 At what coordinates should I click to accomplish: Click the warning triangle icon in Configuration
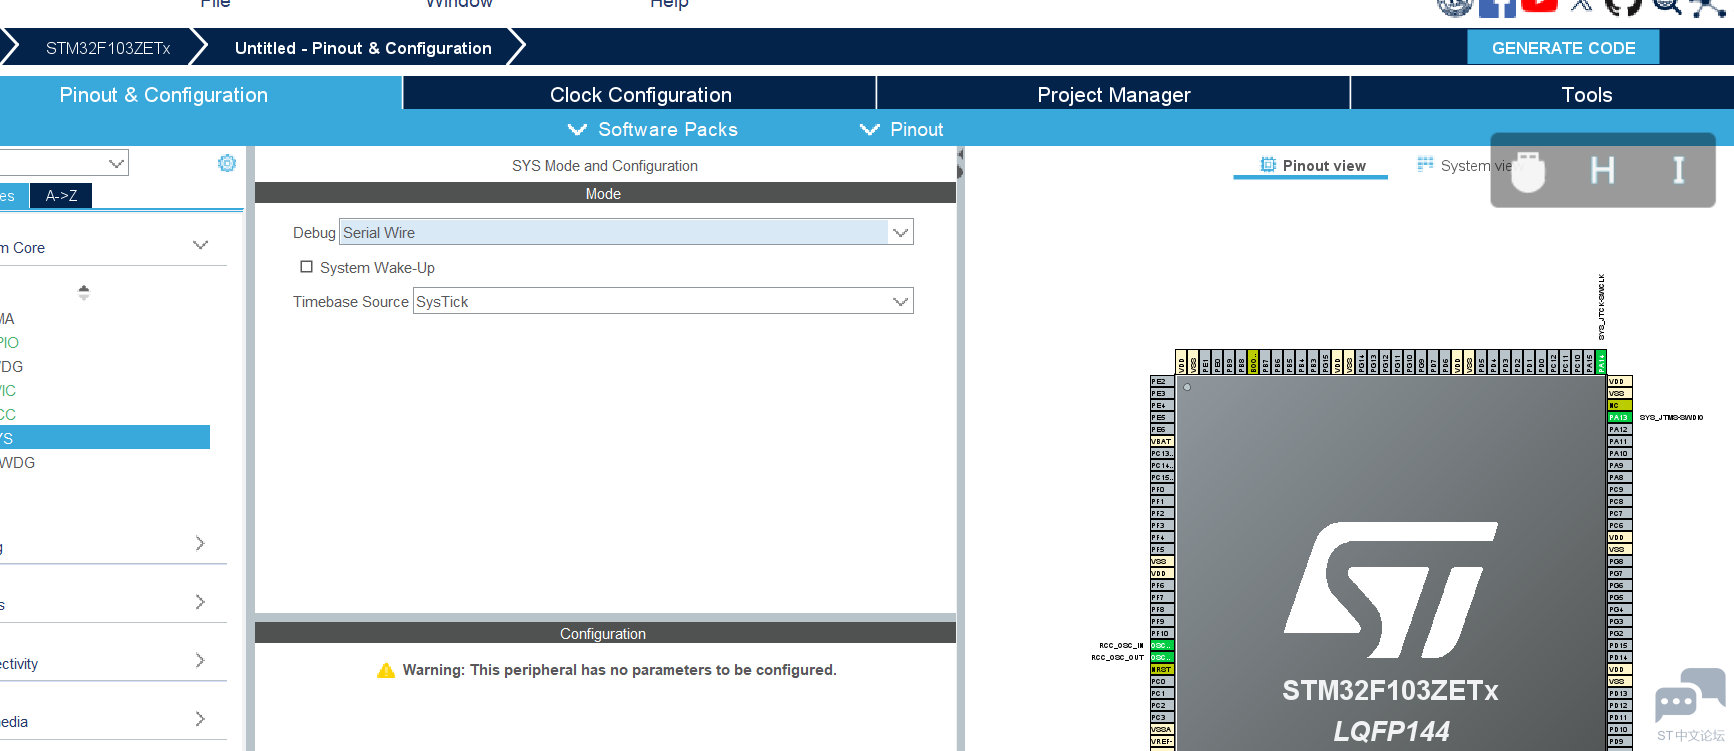coord(386,670)
